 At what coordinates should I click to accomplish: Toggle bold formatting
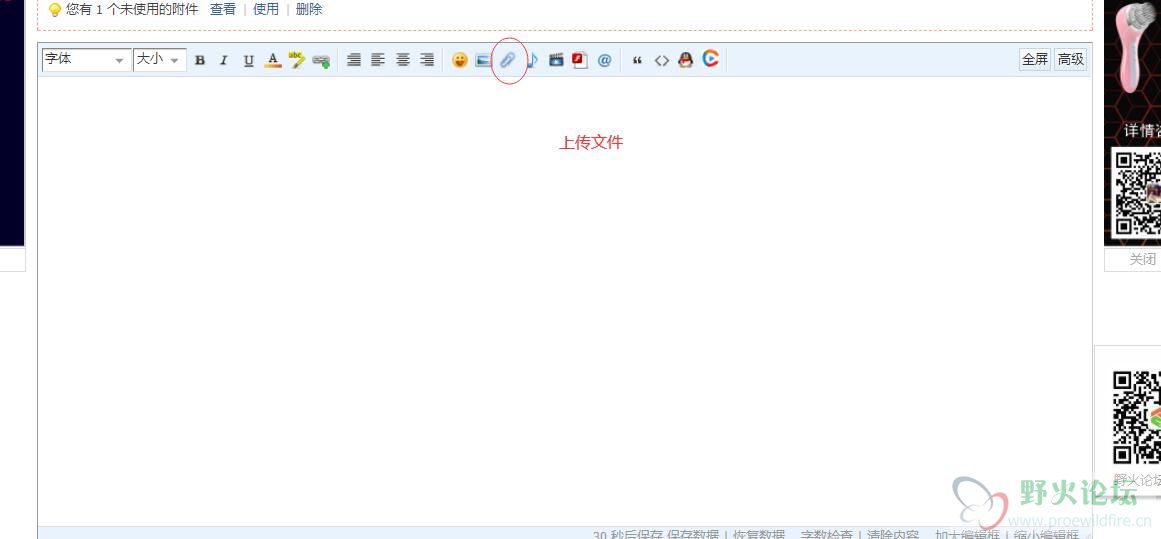click(x=200, y=61)
